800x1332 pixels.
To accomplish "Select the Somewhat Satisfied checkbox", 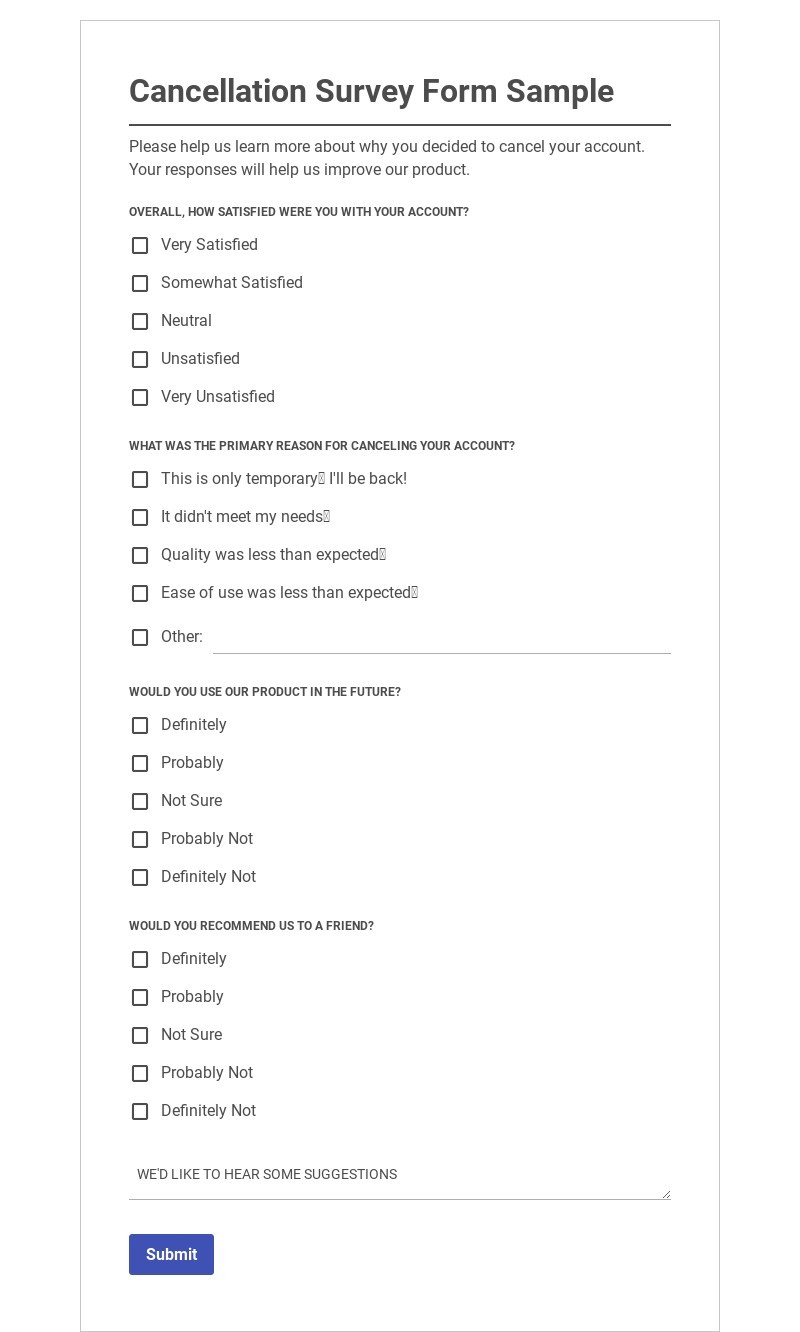I will coord(140,284).
